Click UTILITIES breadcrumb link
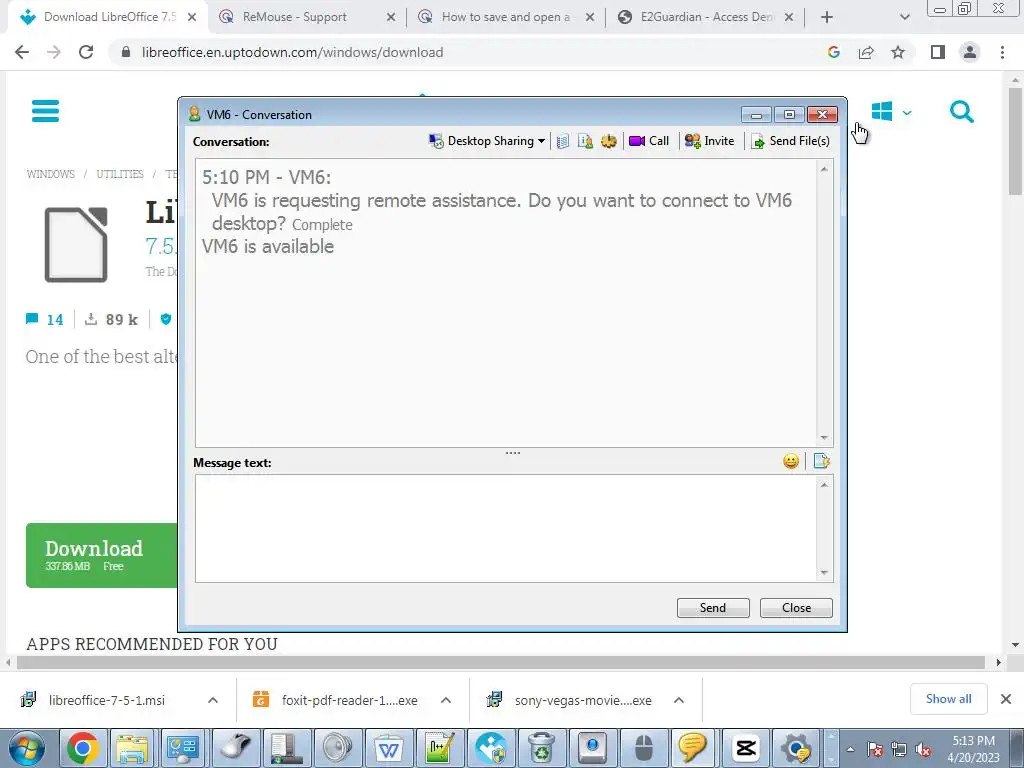The image size is (1024, 768). tap(120, 174)
